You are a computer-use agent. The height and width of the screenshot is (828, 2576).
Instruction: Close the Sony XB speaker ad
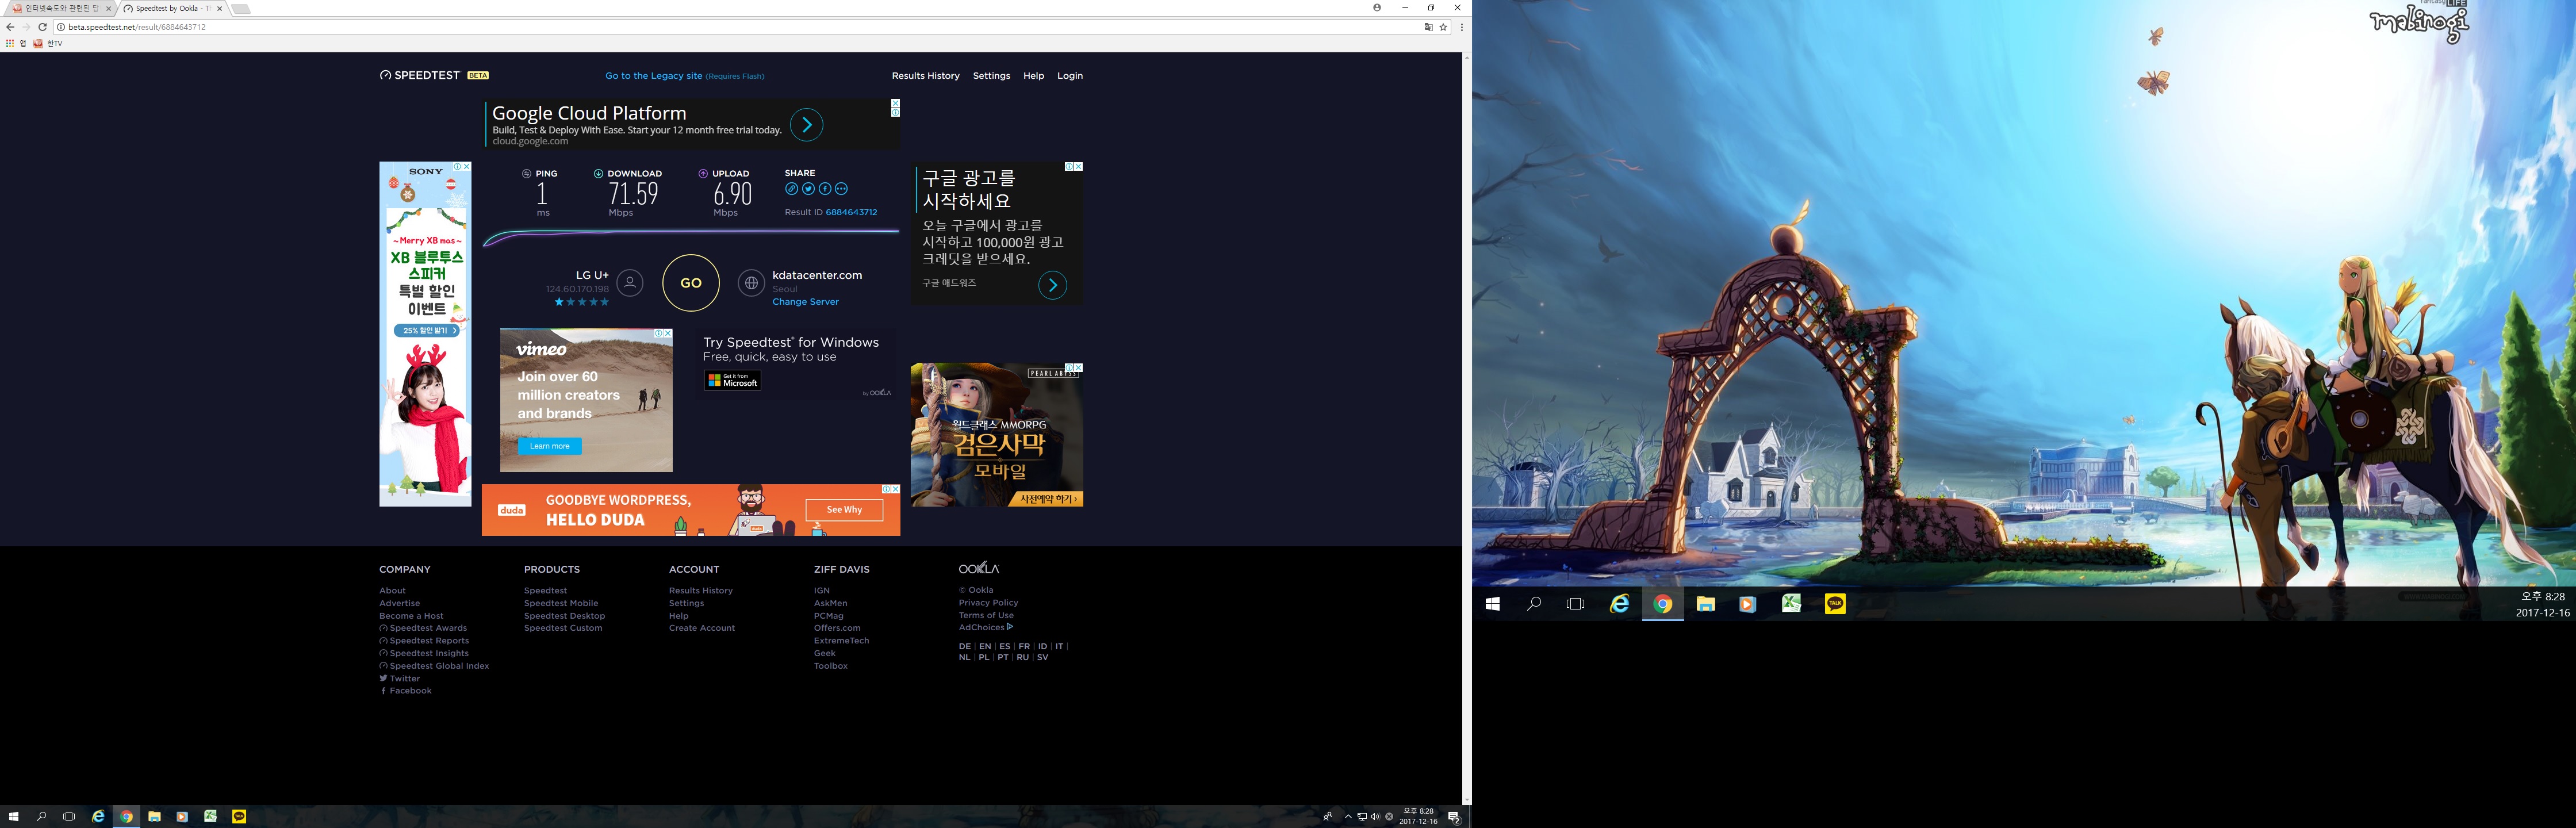[x=466, y=167]
